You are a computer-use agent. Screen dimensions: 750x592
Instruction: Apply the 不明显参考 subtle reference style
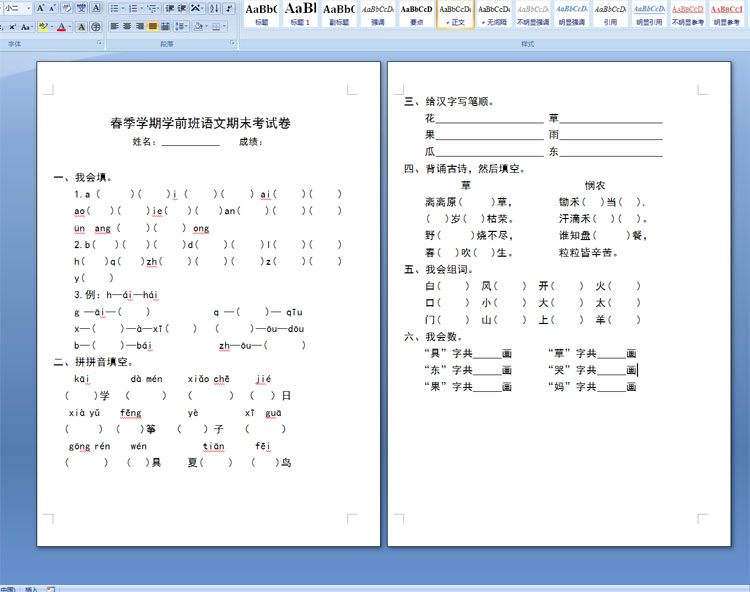tap(688, 14)
